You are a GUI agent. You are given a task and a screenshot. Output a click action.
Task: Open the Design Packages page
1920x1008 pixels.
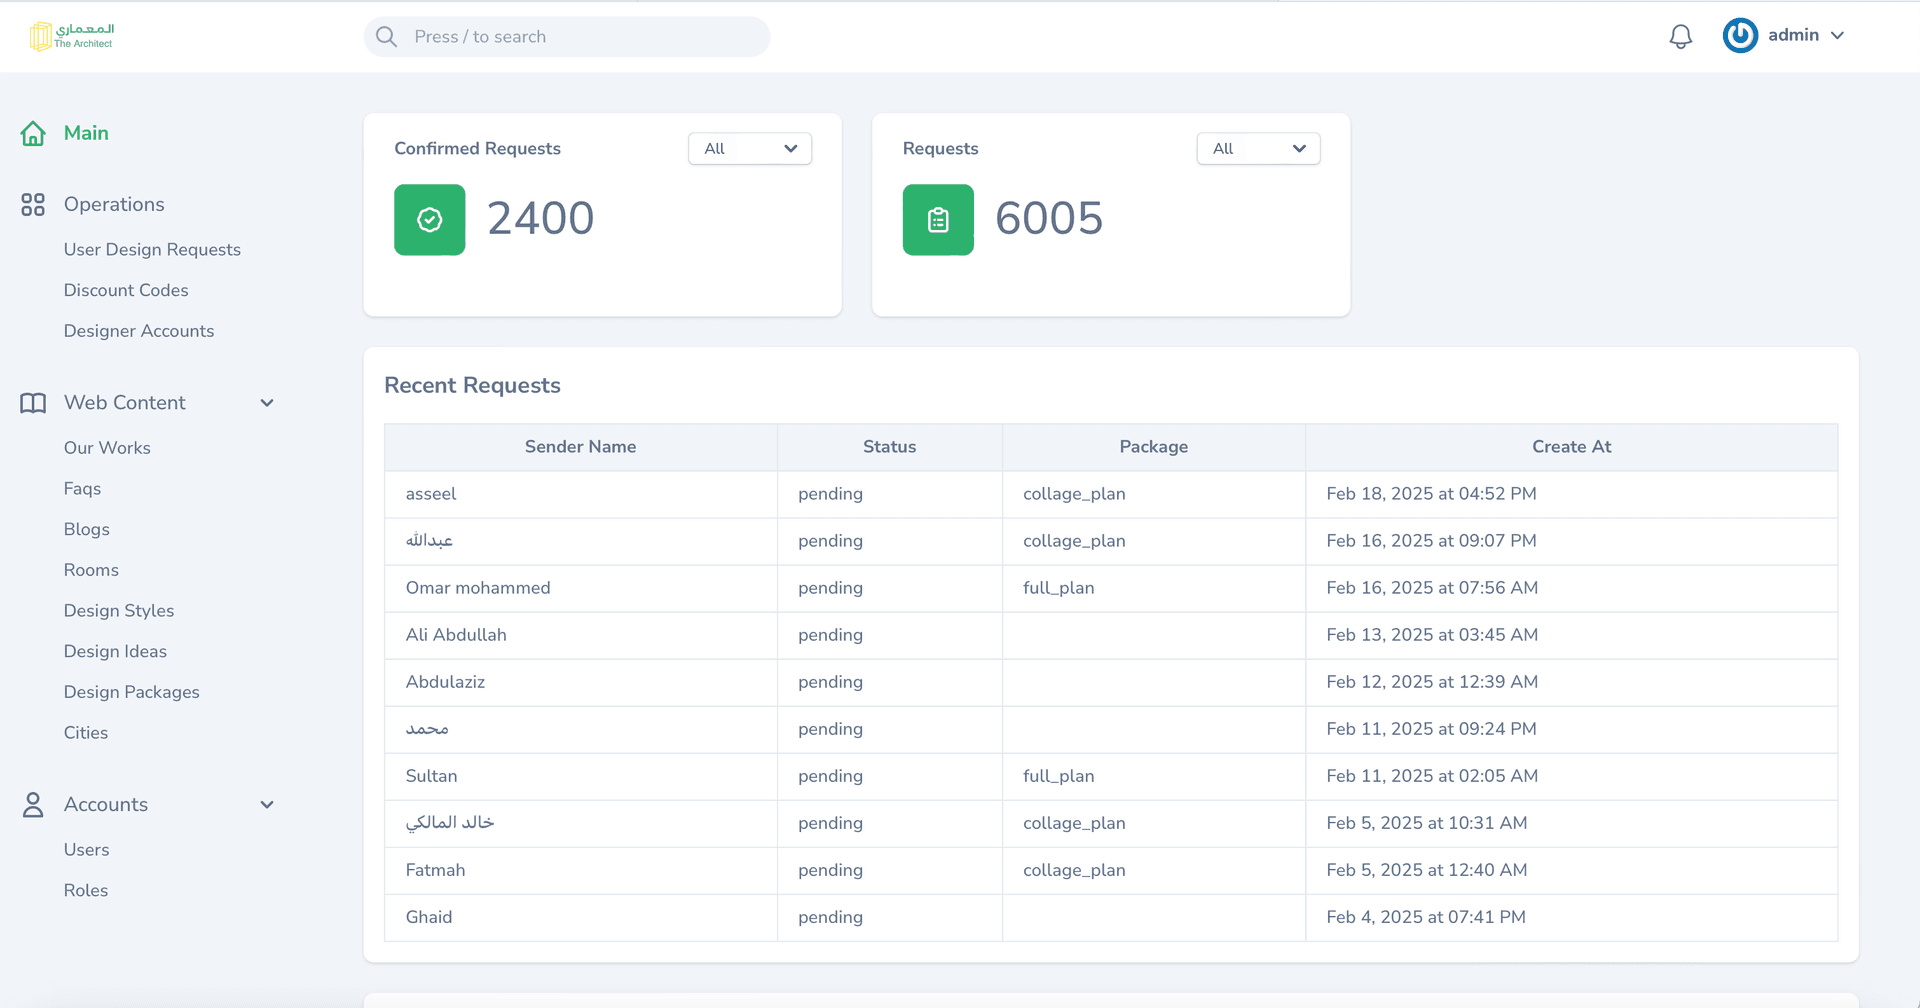131,691
